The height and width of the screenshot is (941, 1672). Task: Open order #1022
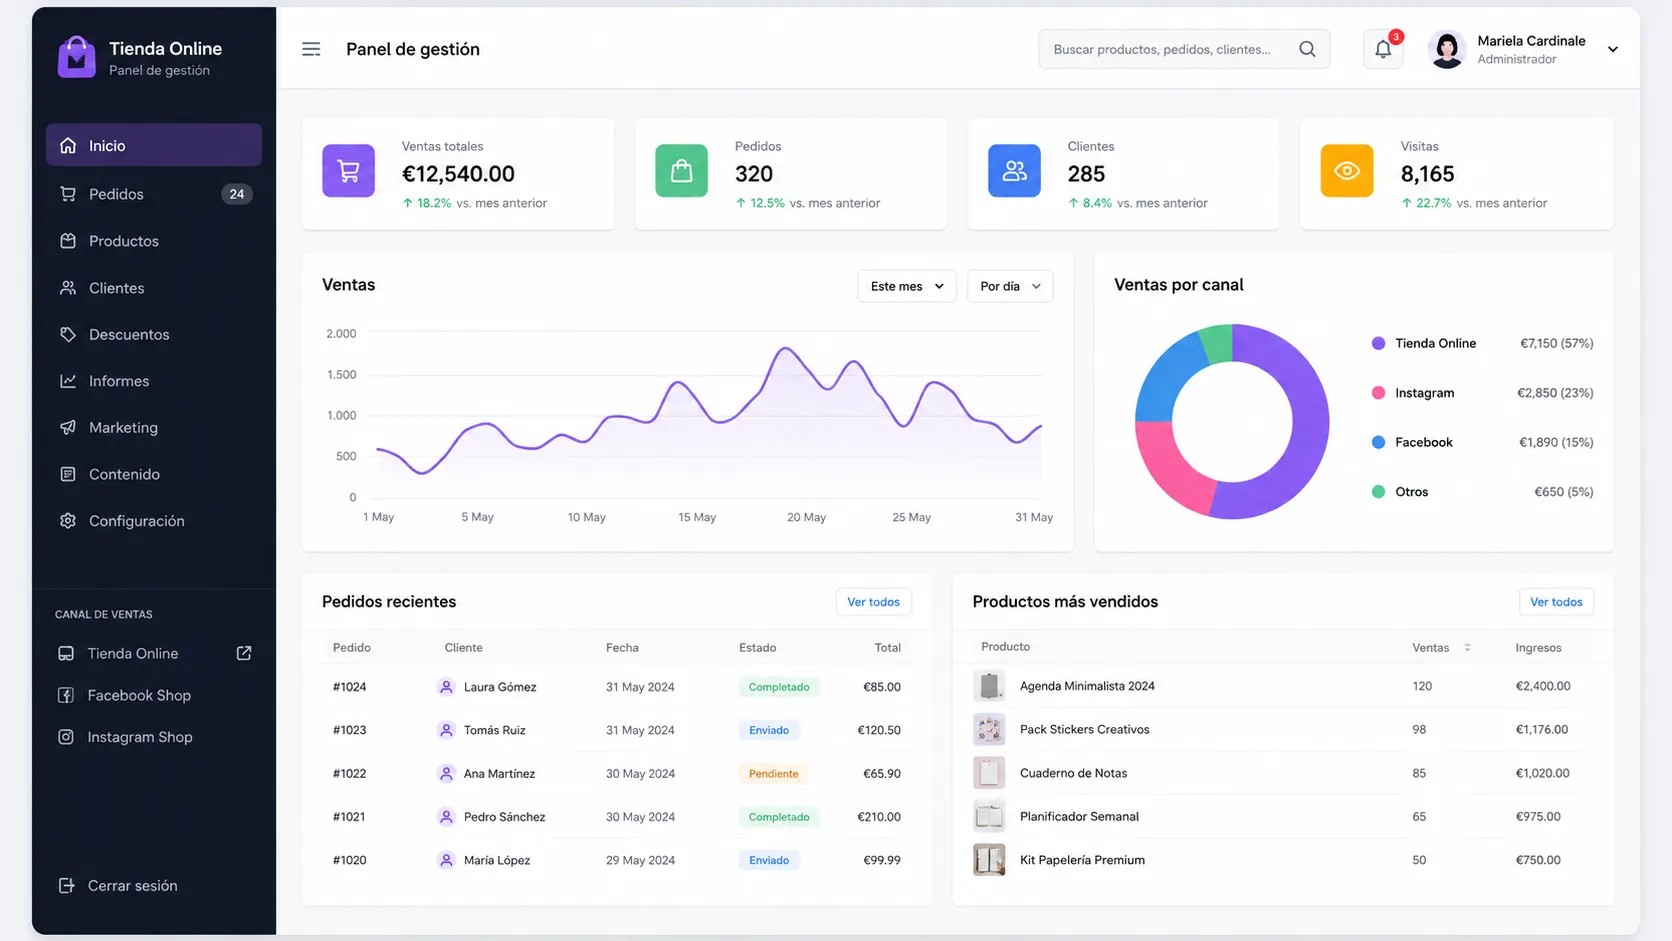click(349, 773)
